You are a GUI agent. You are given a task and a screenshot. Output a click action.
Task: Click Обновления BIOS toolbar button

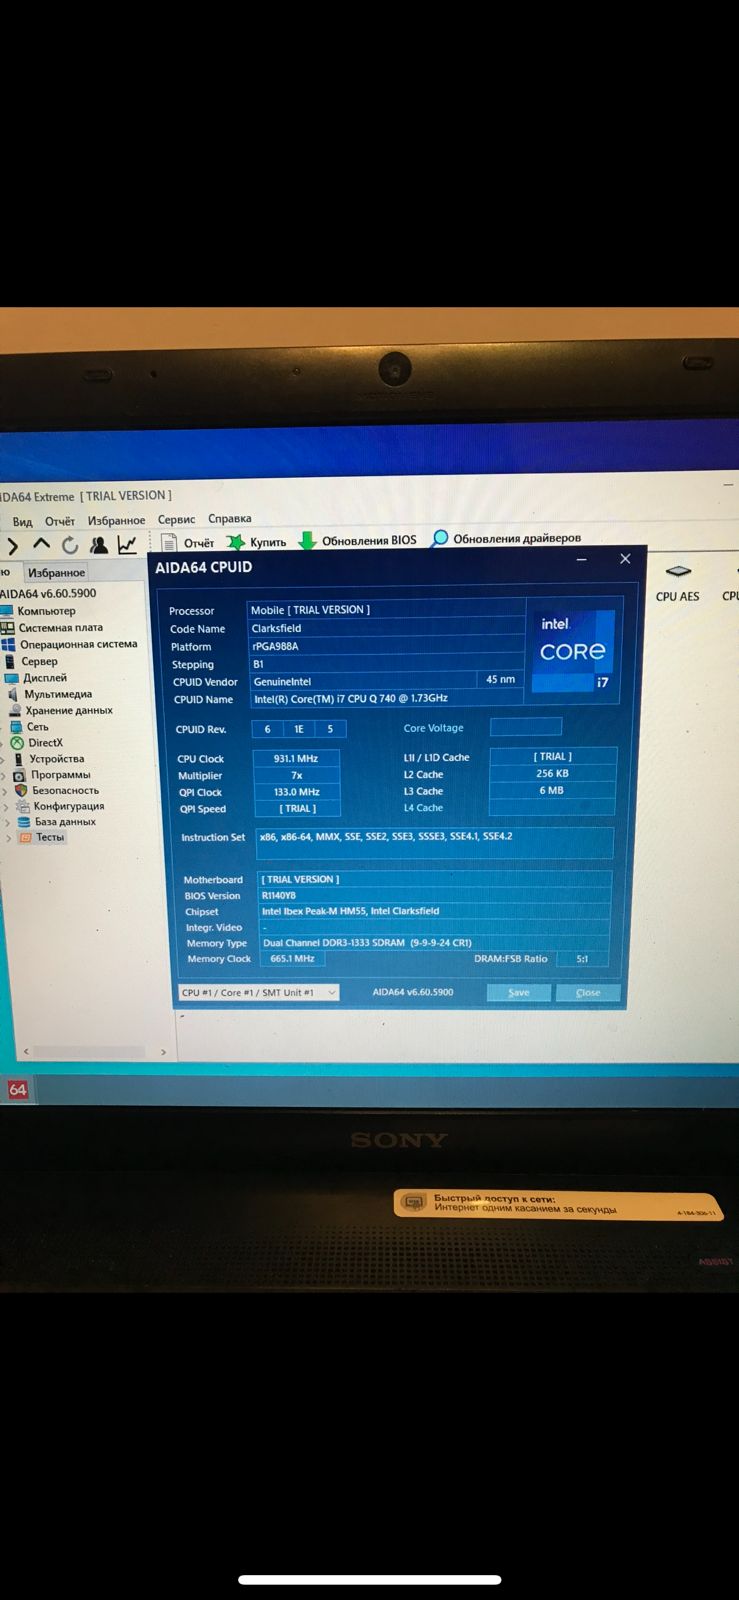click(x=358, y=540)
